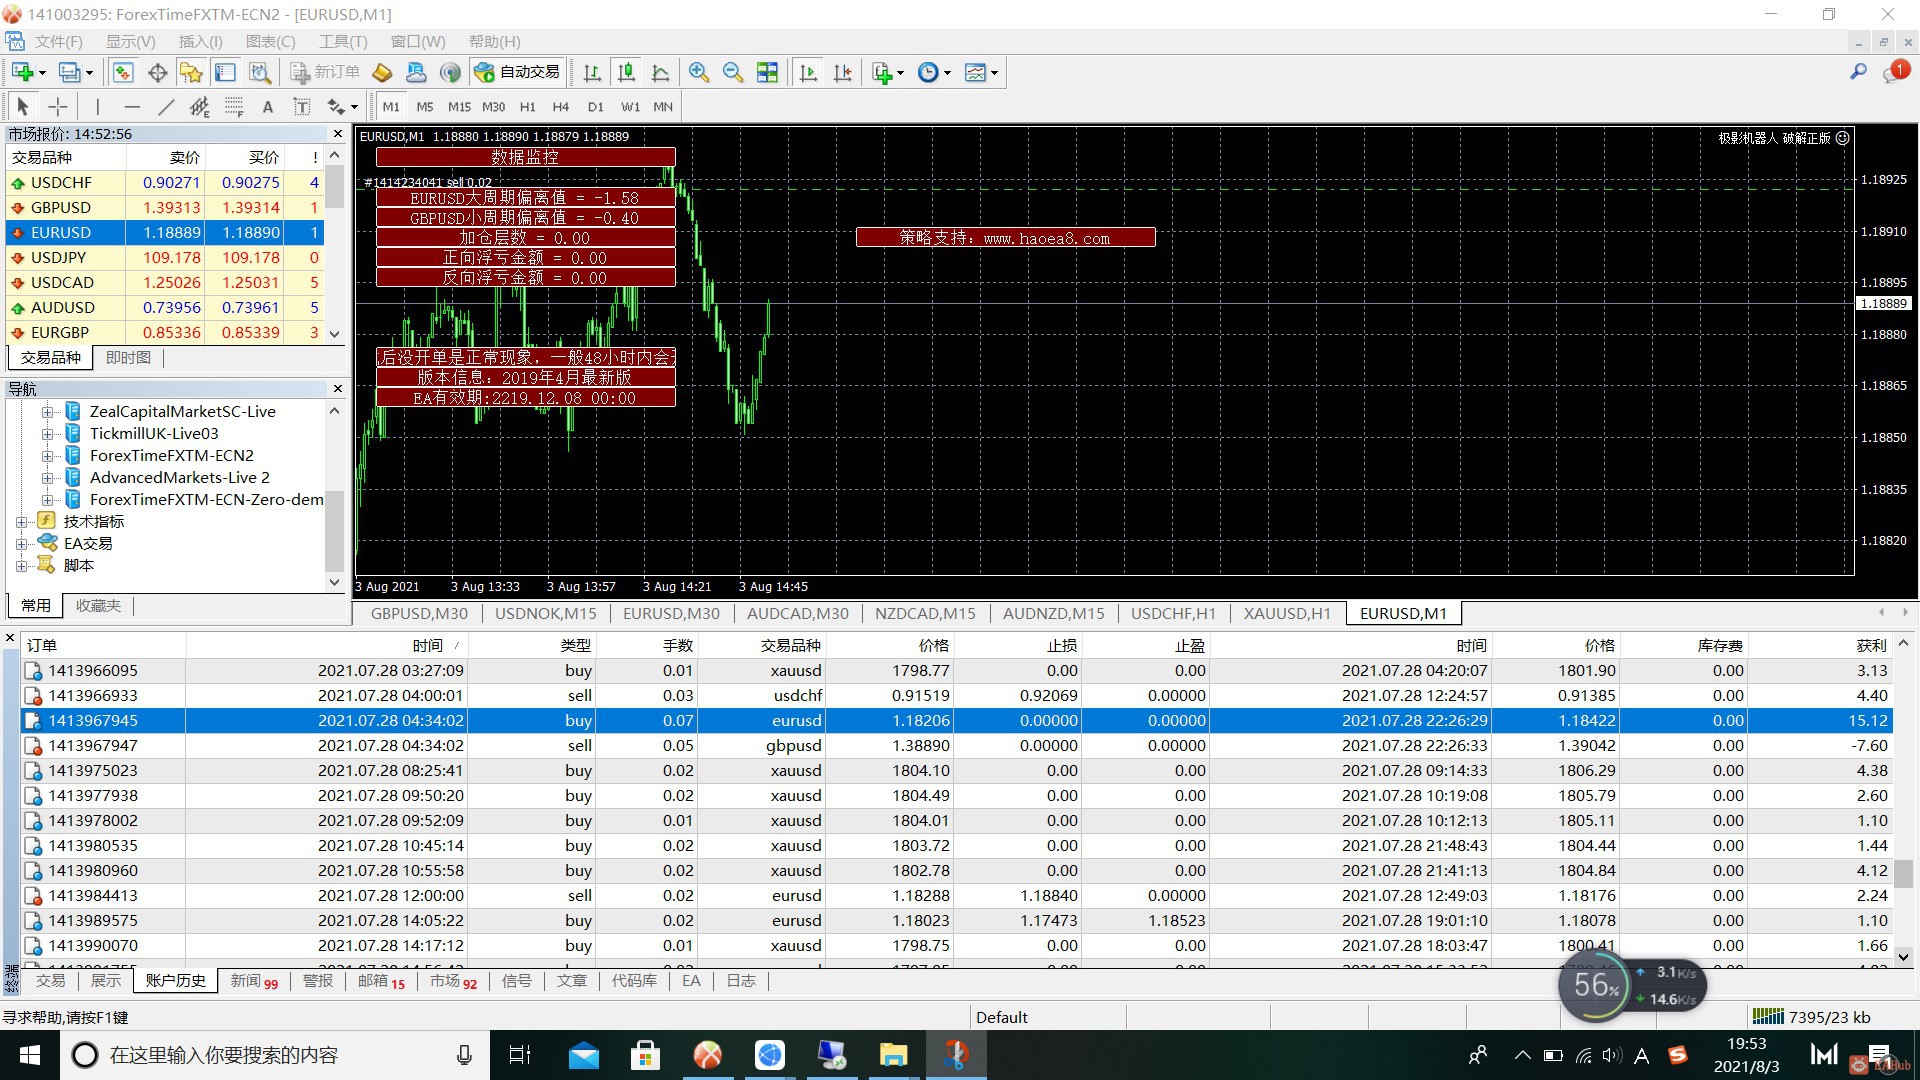
Task: Switch timeframe to D1
Action: 595,106
